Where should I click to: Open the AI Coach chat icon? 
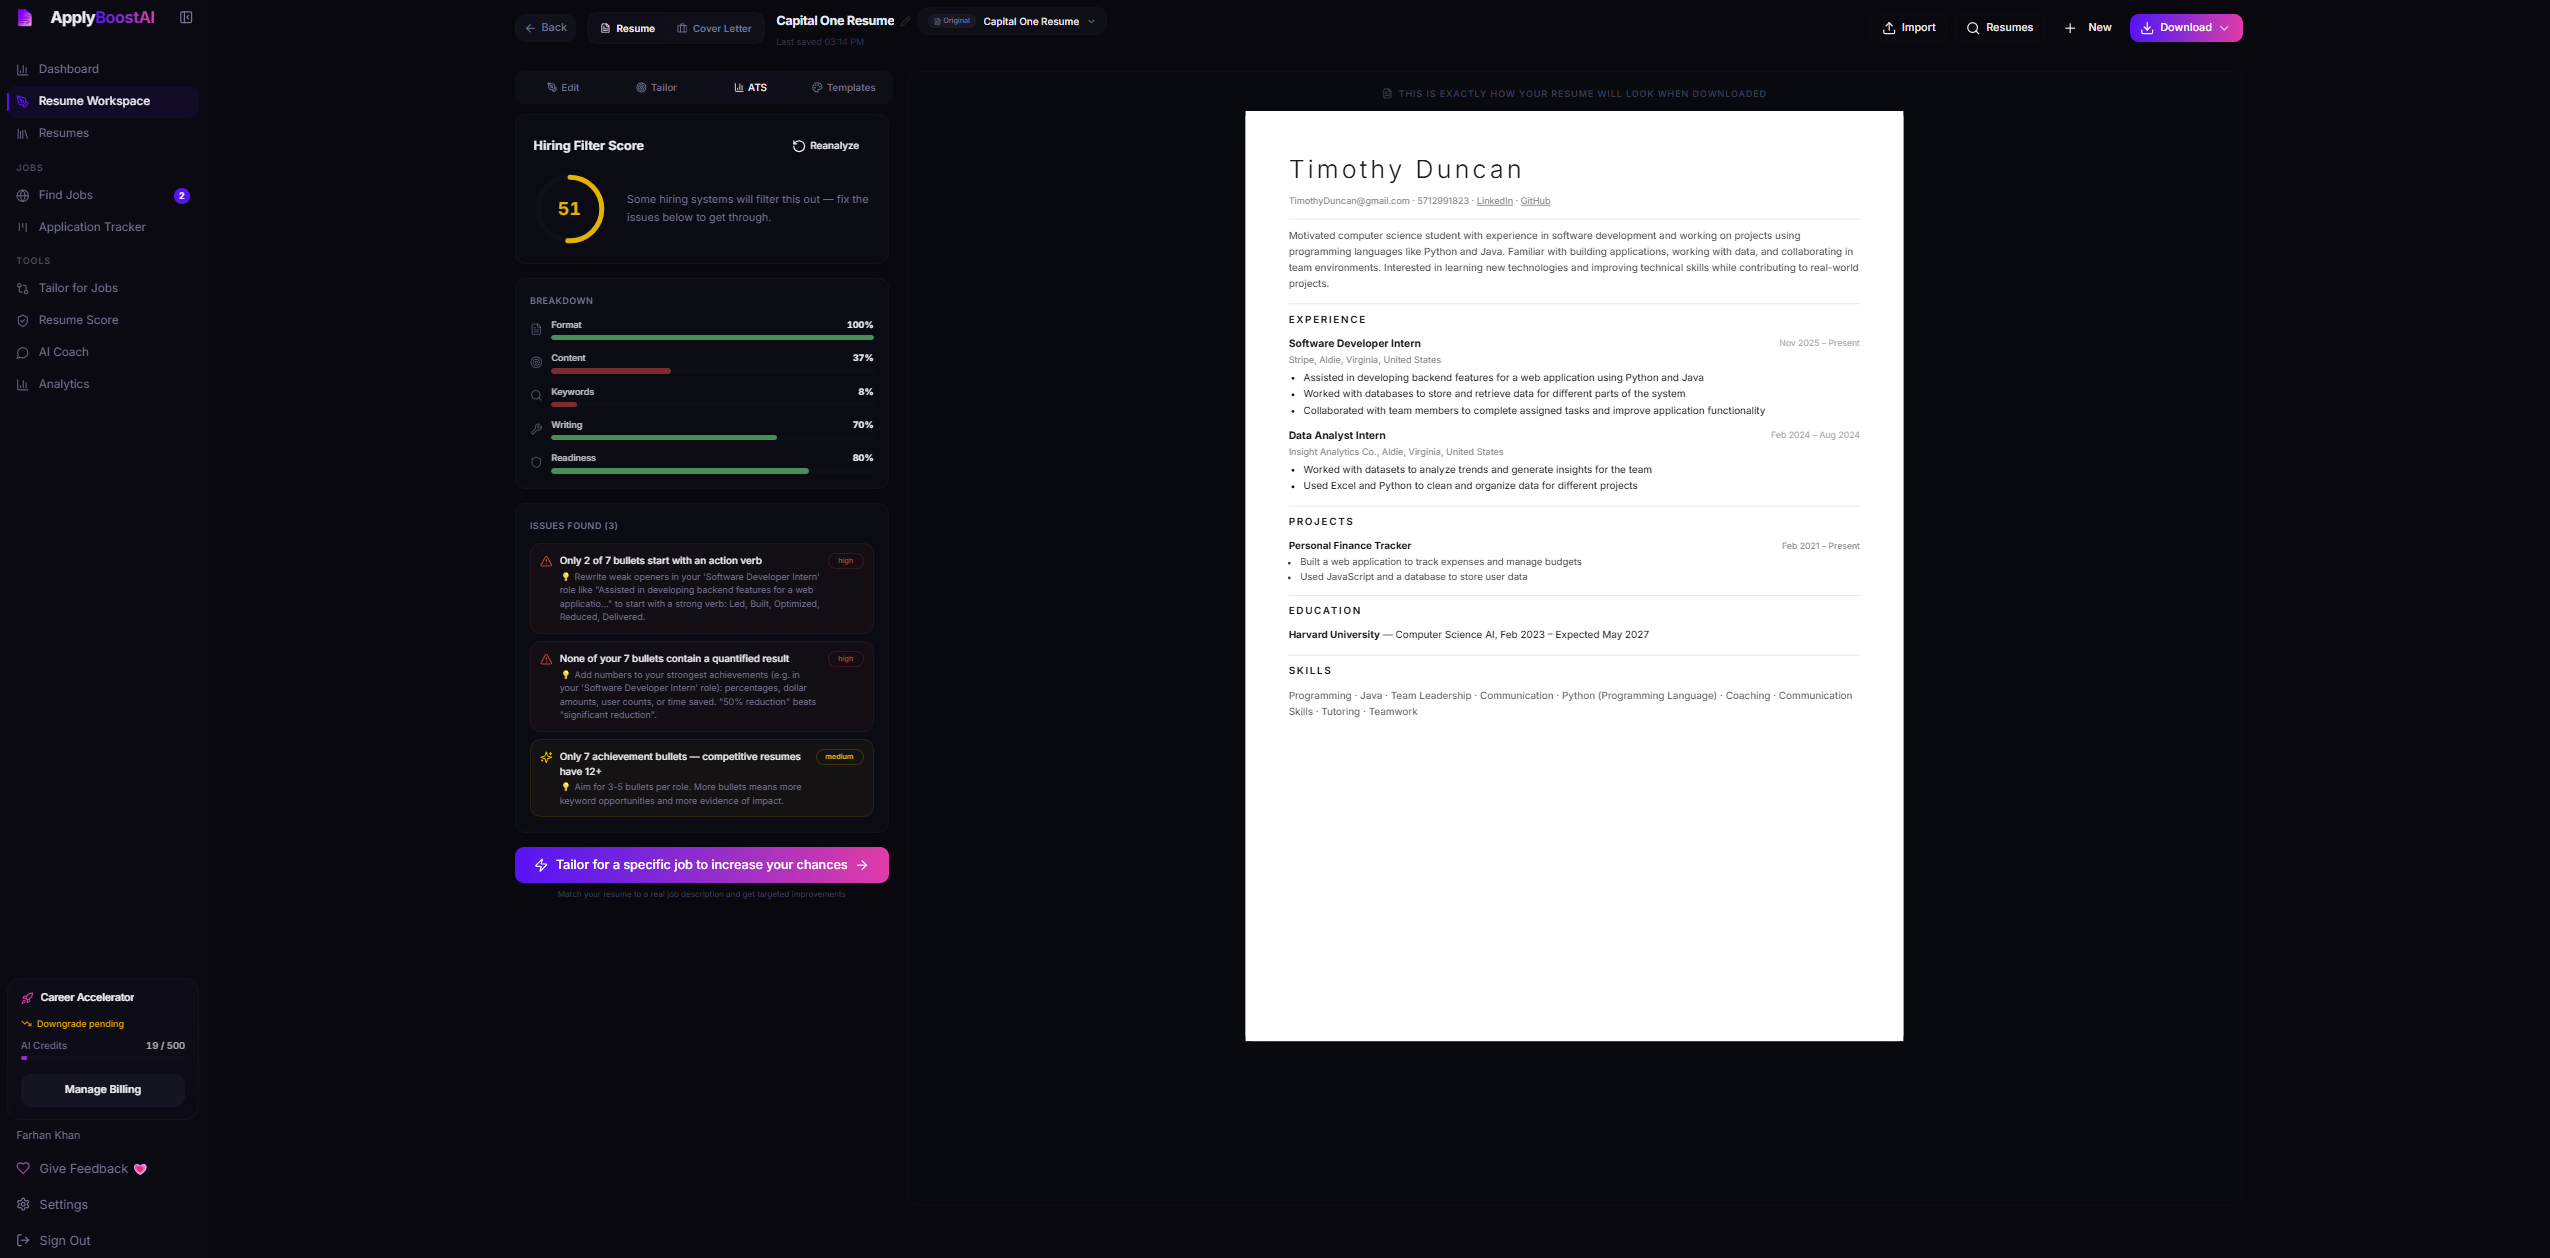[x=23, y=352]
